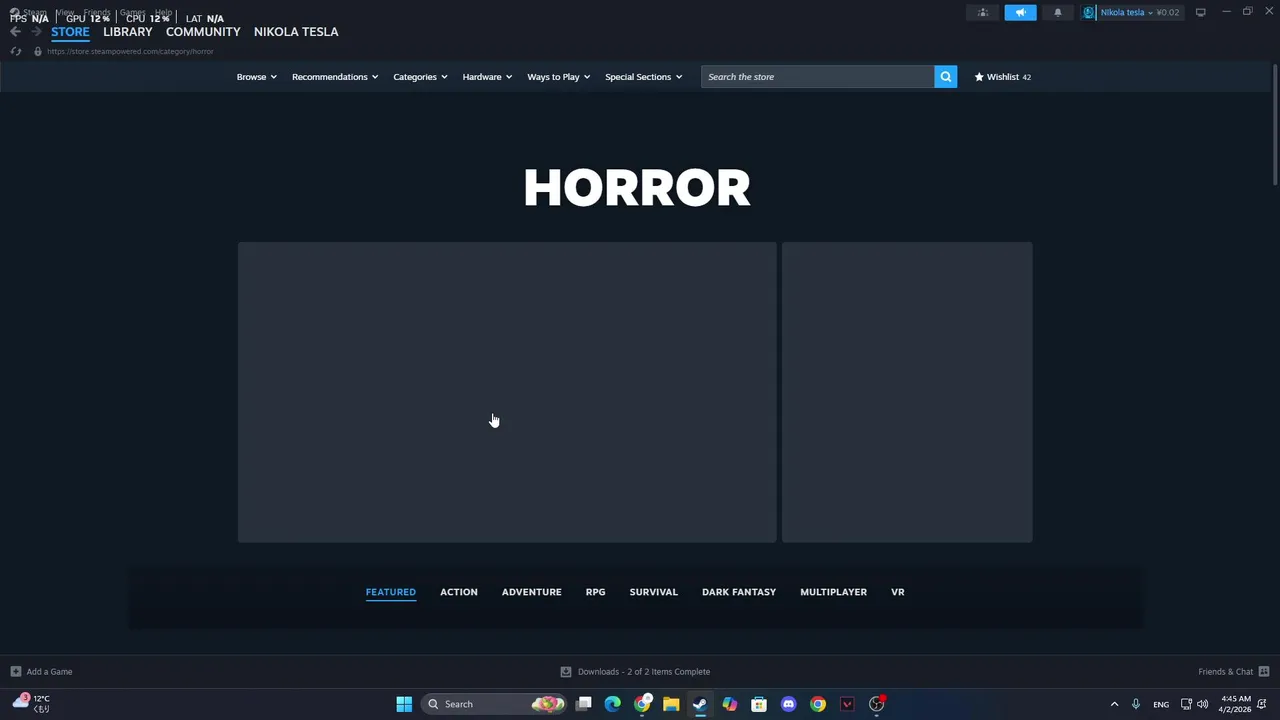Click the store URL address text
The image size is (1280, 720).
(130, 51)
